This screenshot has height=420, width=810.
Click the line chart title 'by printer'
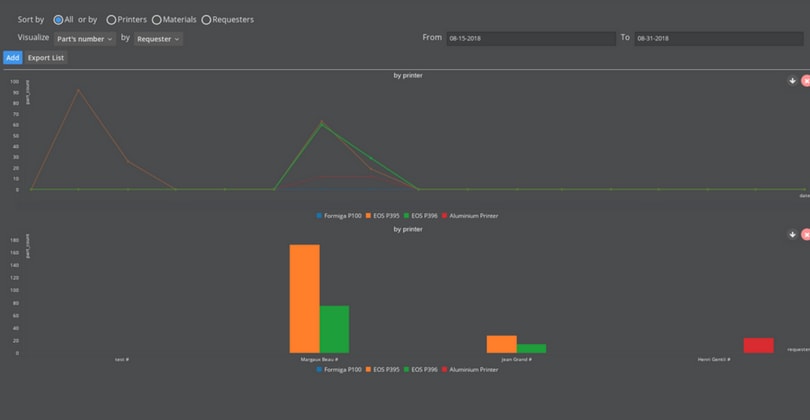(x=408, y=75)
